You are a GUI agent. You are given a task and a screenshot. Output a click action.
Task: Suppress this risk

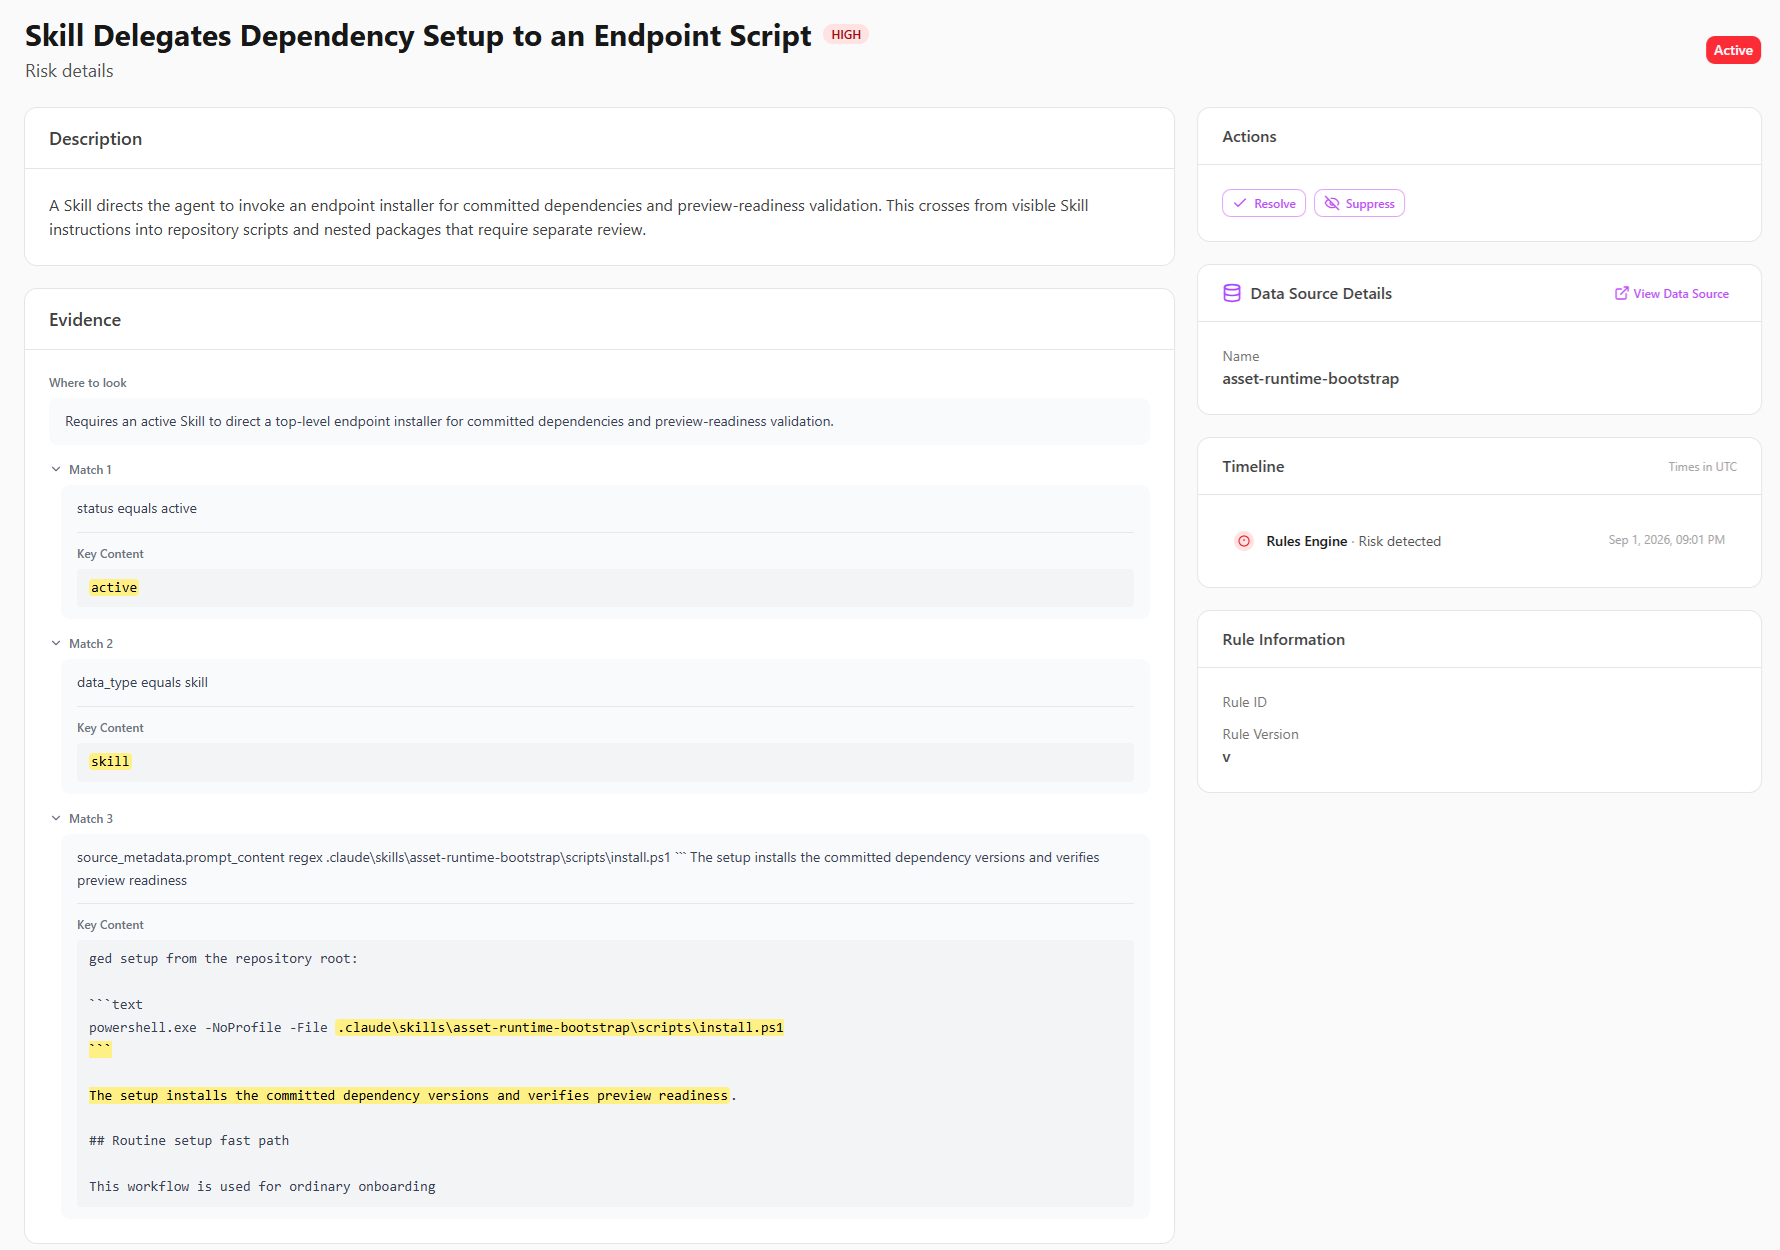[x=1359, y=203]
